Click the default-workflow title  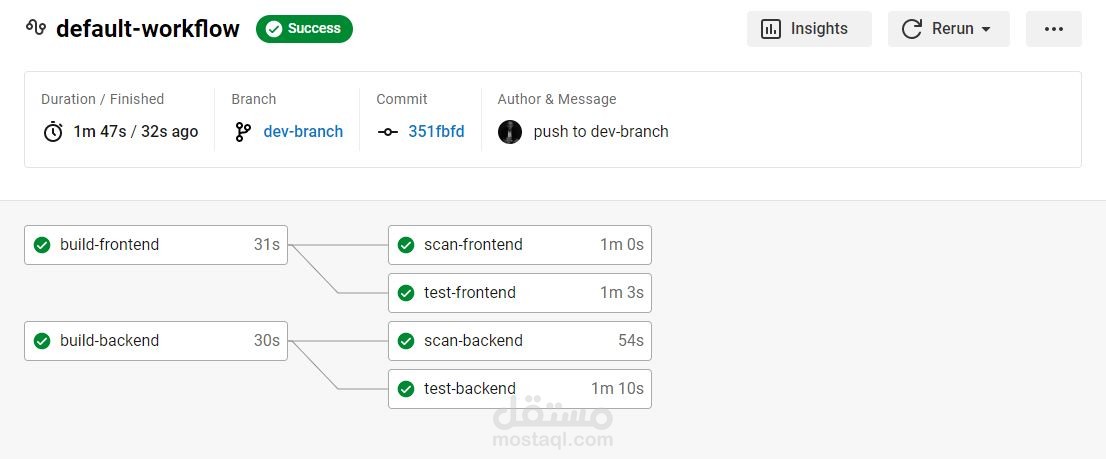pos(148,29)
